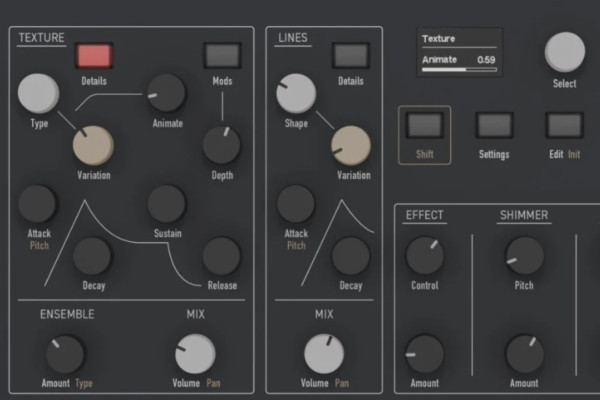Click the EFFECT section title
Screen dimensions: 600x400
(x=424, y=215)
